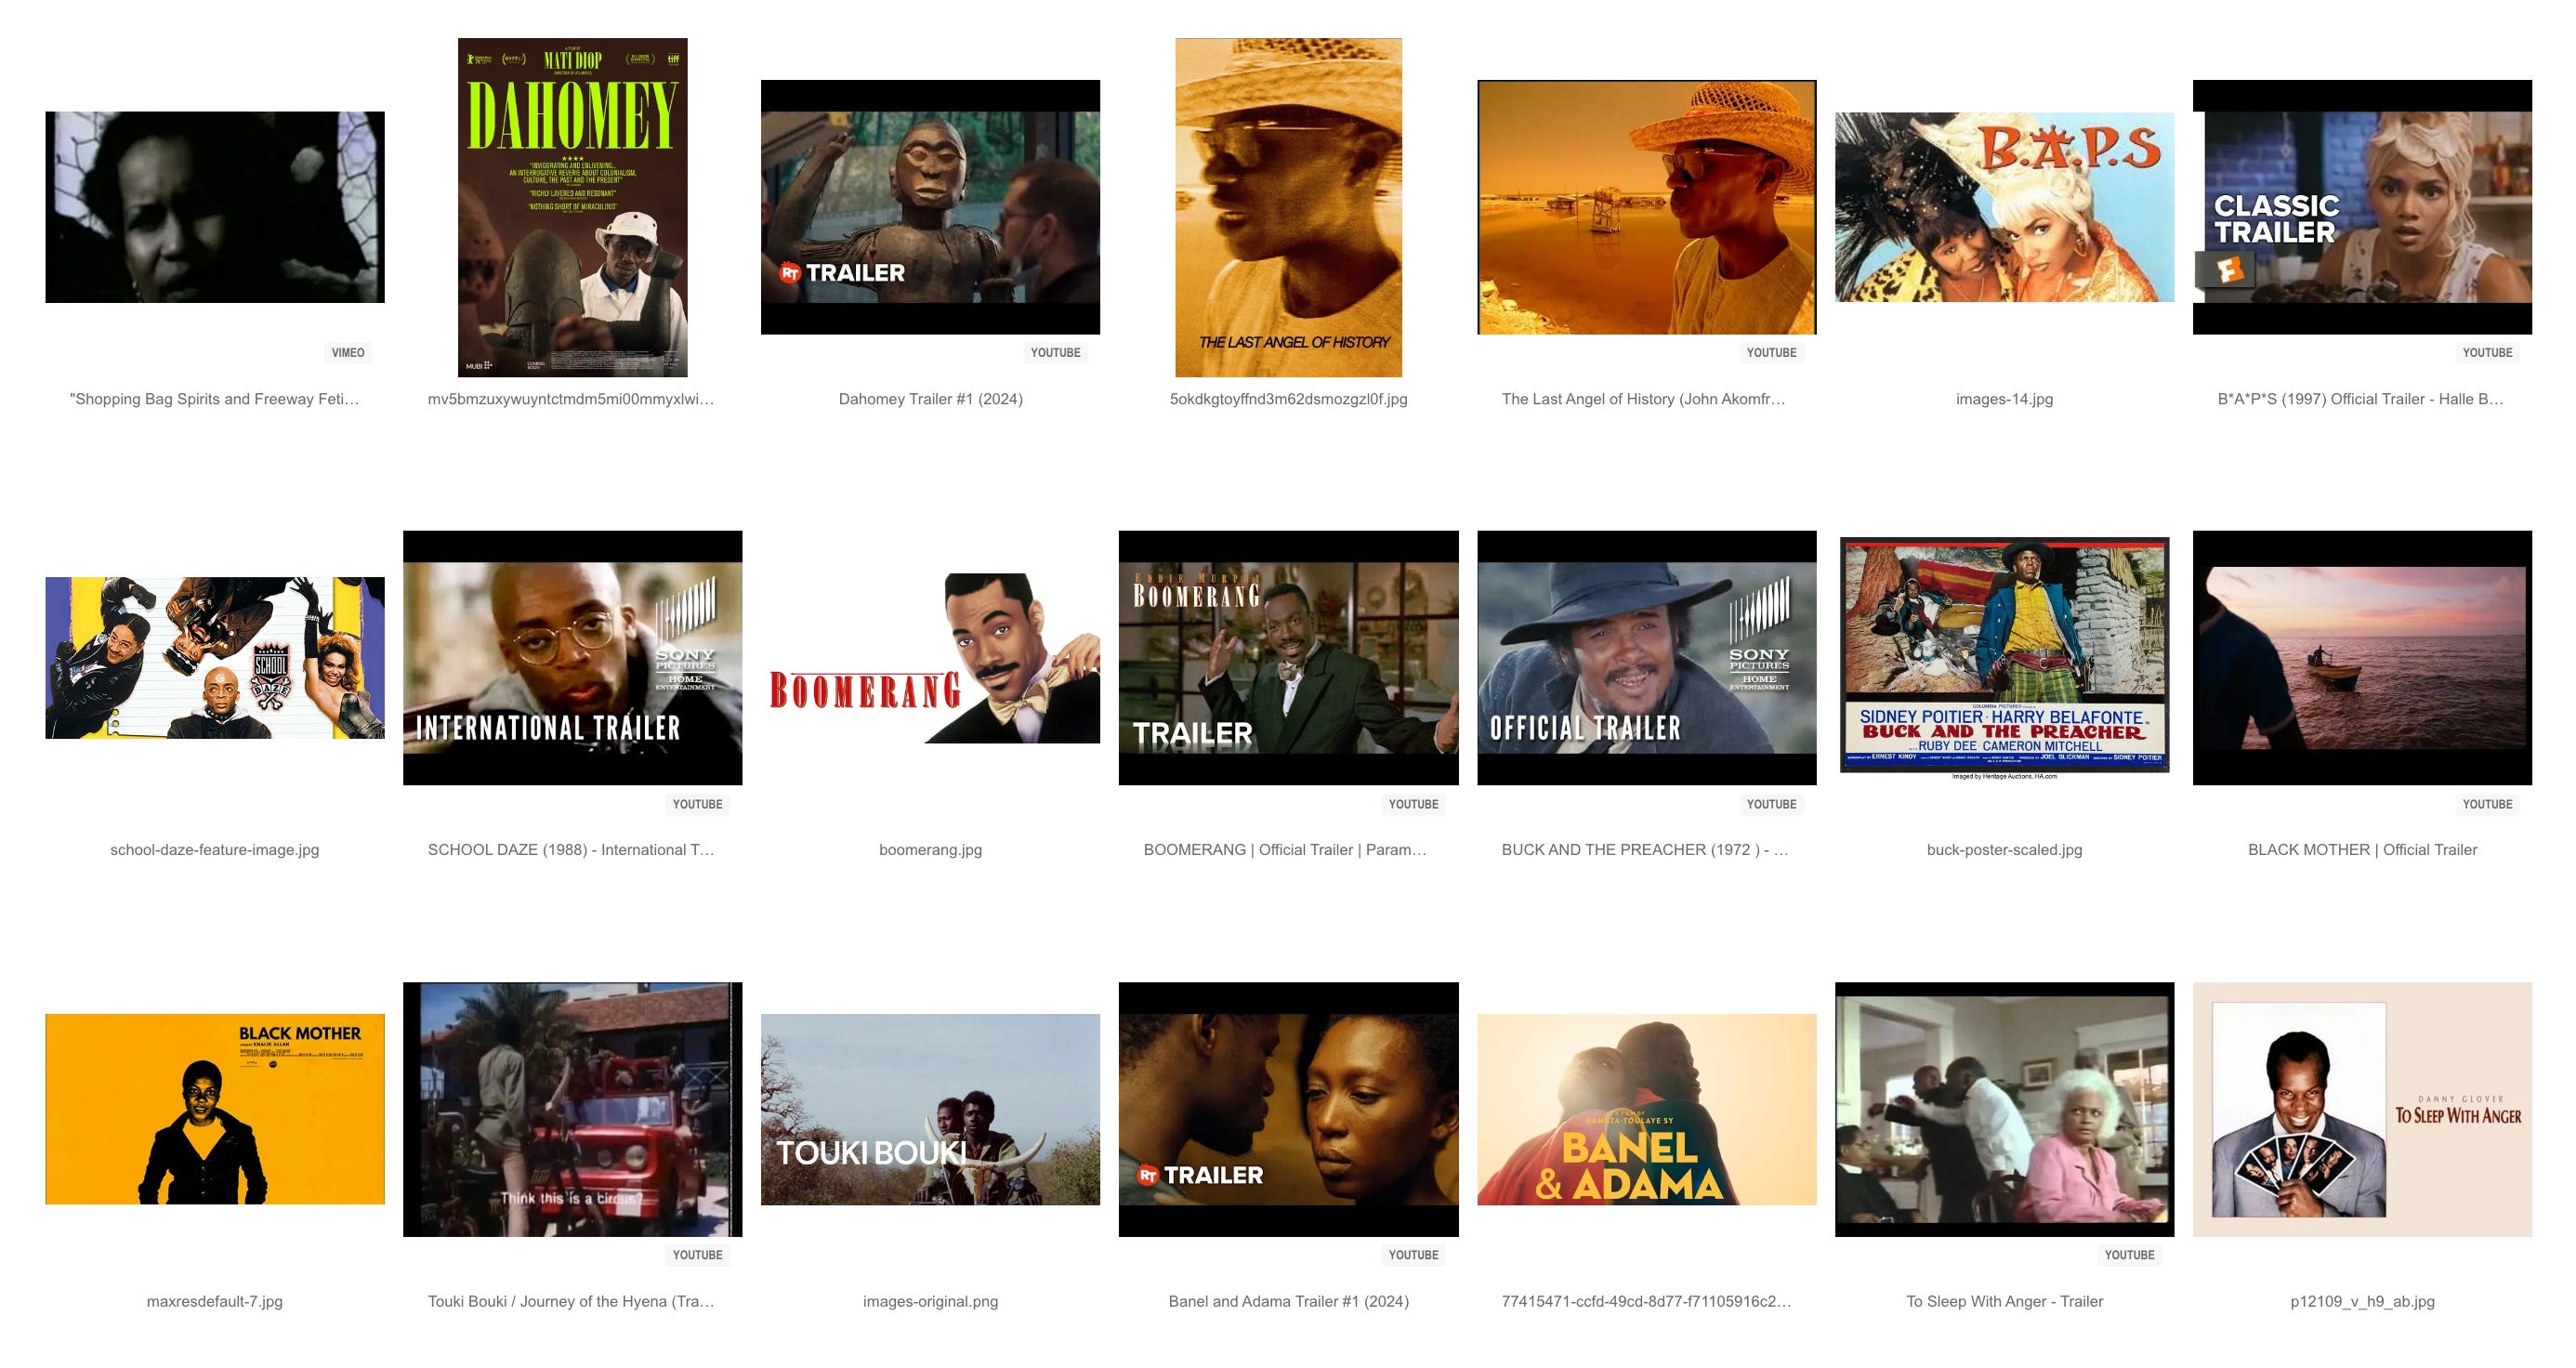
Task: Open the To Sleep With Anger trailer
Action: click(2004, 1109)
